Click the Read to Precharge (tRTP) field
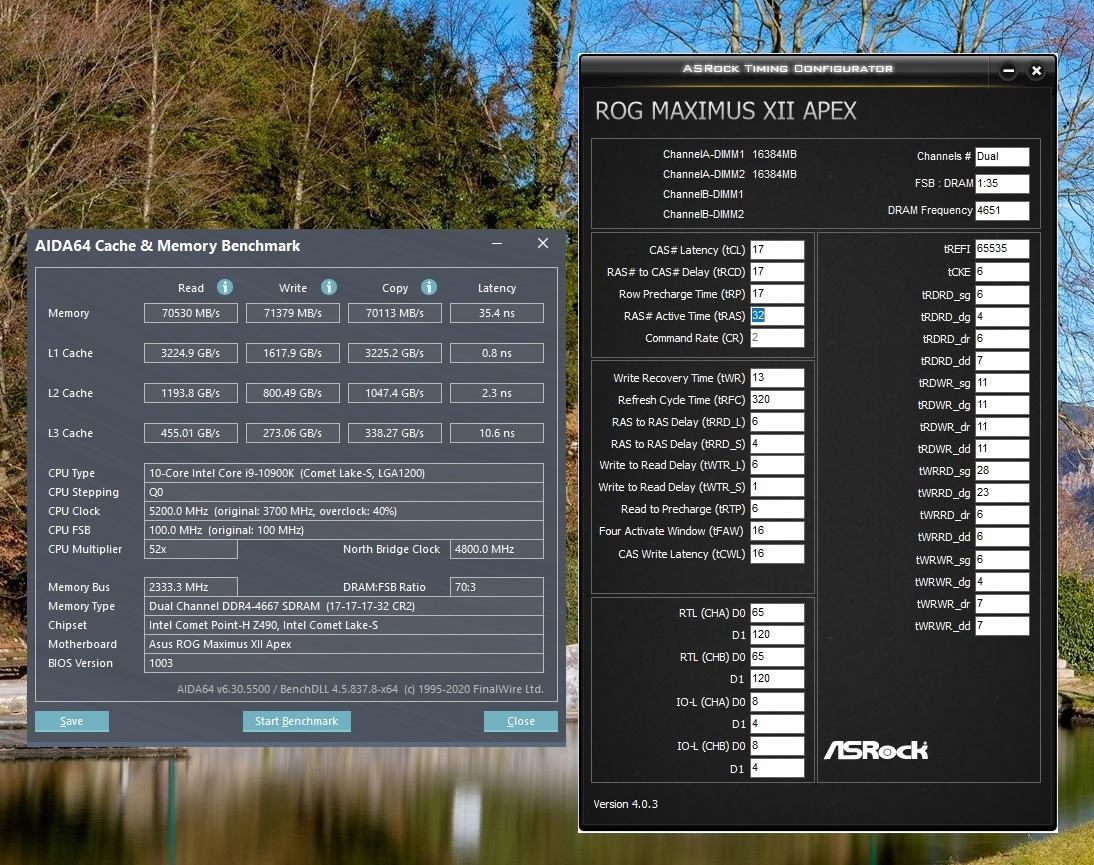 (777, 509)
